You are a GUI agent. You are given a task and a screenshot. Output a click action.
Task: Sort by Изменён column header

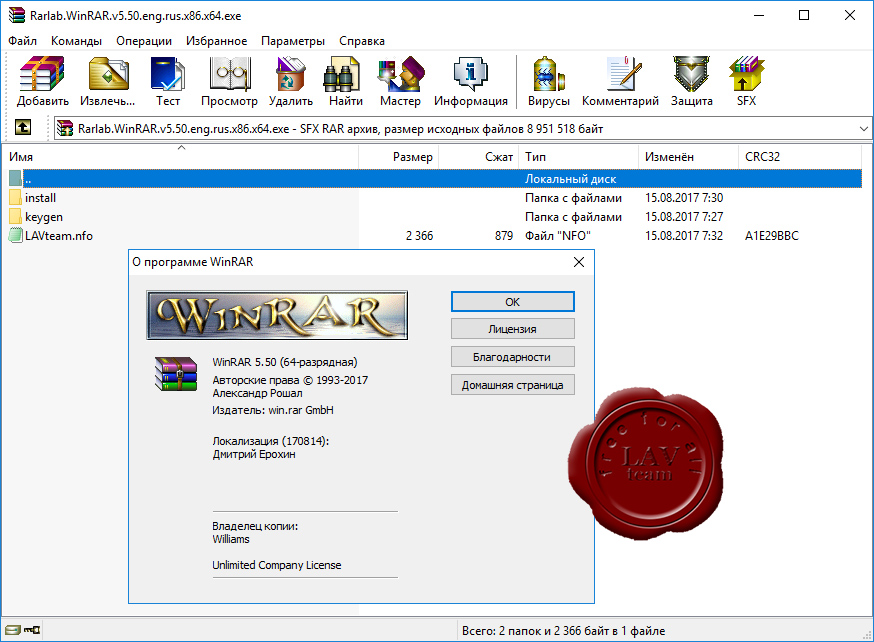click(x=688, y=157)
